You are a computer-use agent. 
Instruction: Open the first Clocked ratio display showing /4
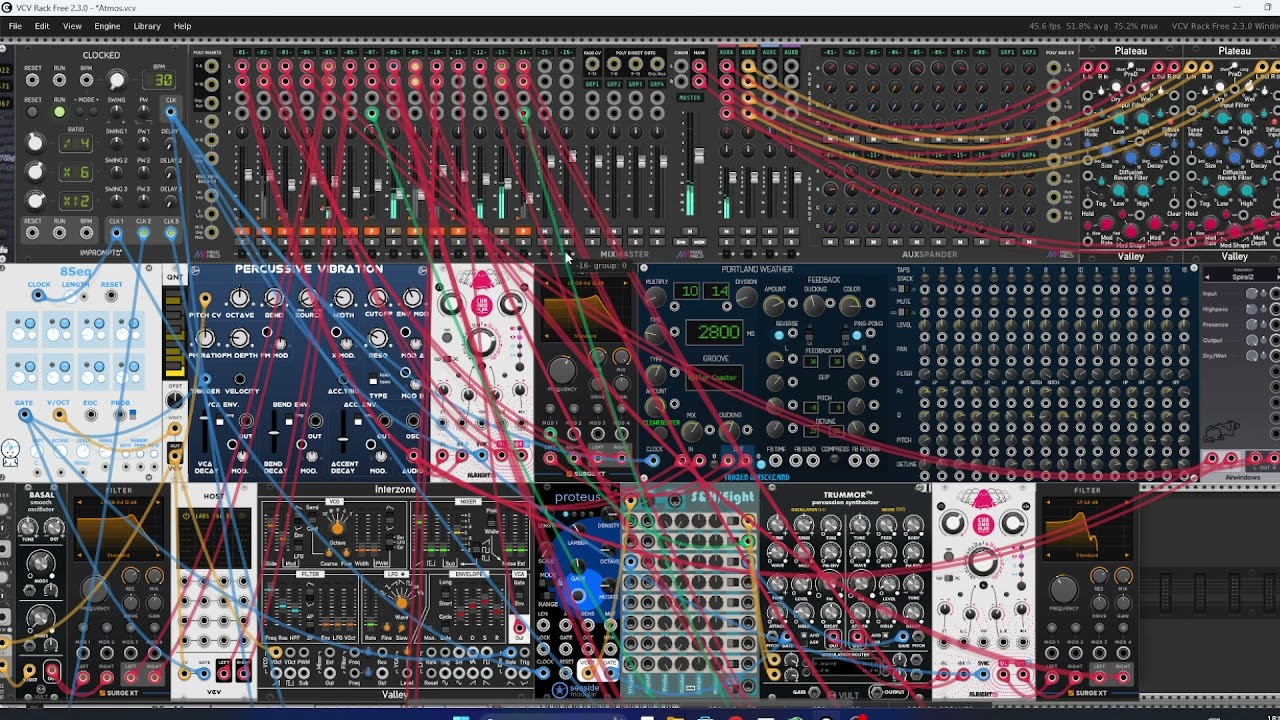76,144
